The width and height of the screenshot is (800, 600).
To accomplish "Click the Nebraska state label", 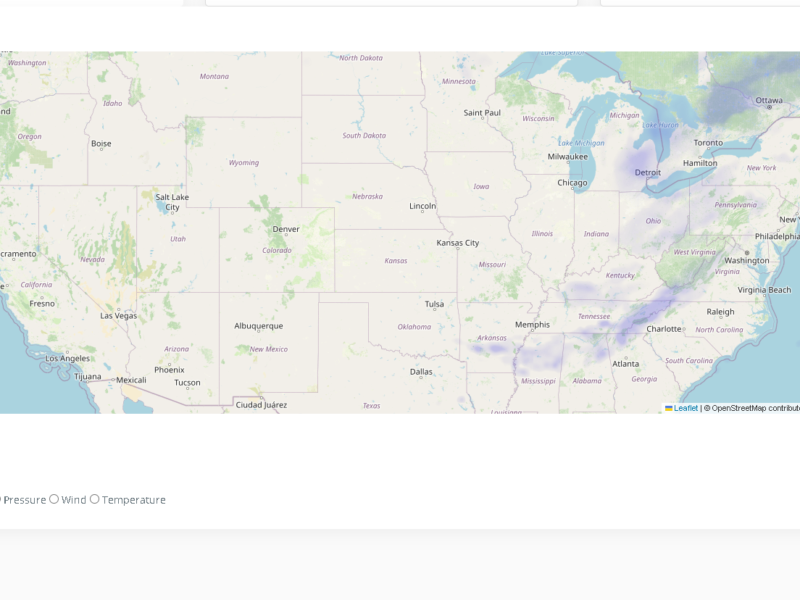I will click(x=367, y=196).
